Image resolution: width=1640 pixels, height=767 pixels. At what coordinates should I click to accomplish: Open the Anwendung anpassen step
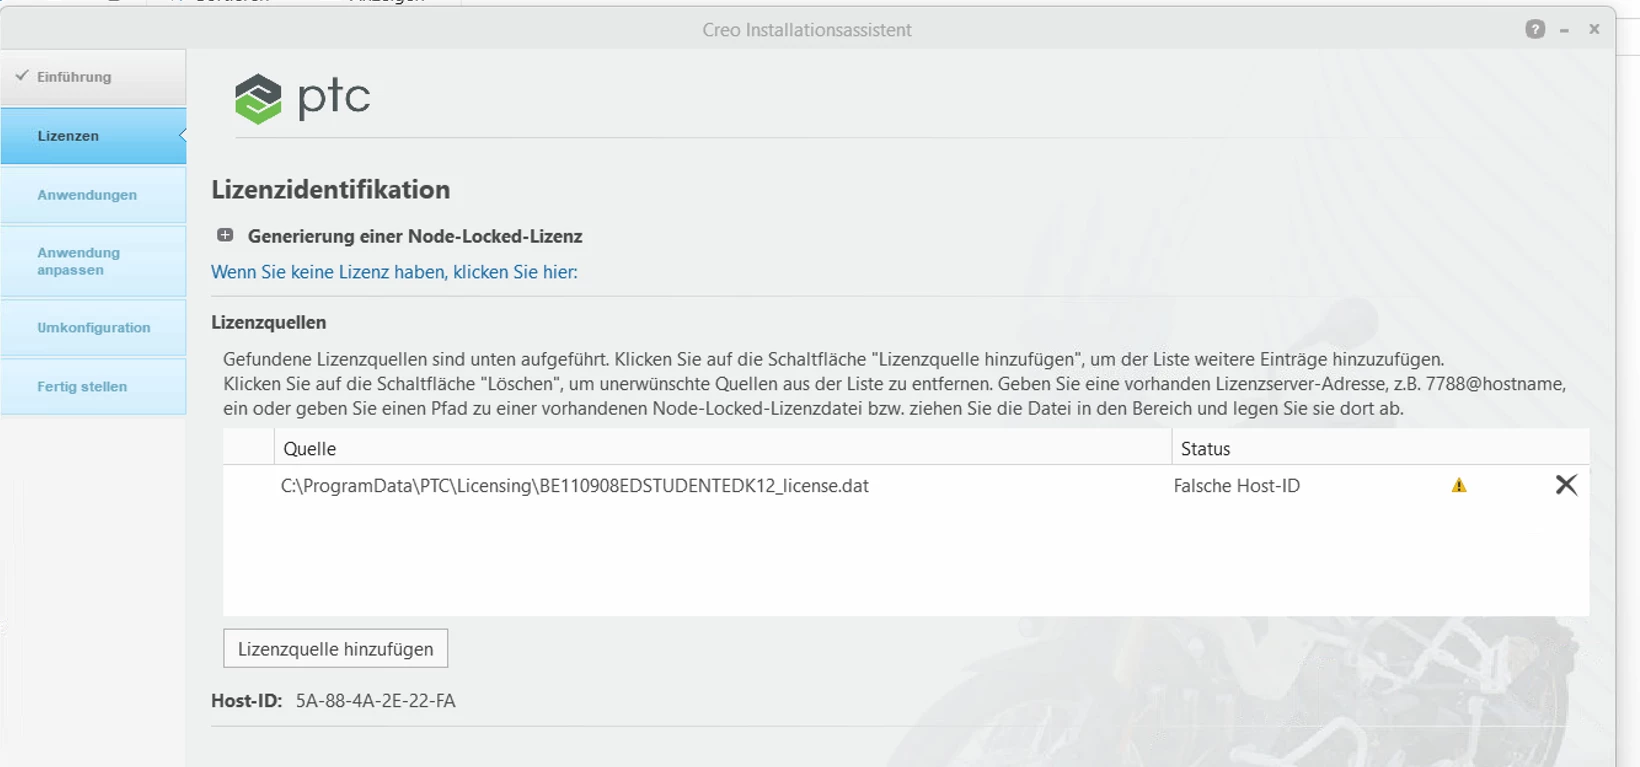[x=93, y=261]
